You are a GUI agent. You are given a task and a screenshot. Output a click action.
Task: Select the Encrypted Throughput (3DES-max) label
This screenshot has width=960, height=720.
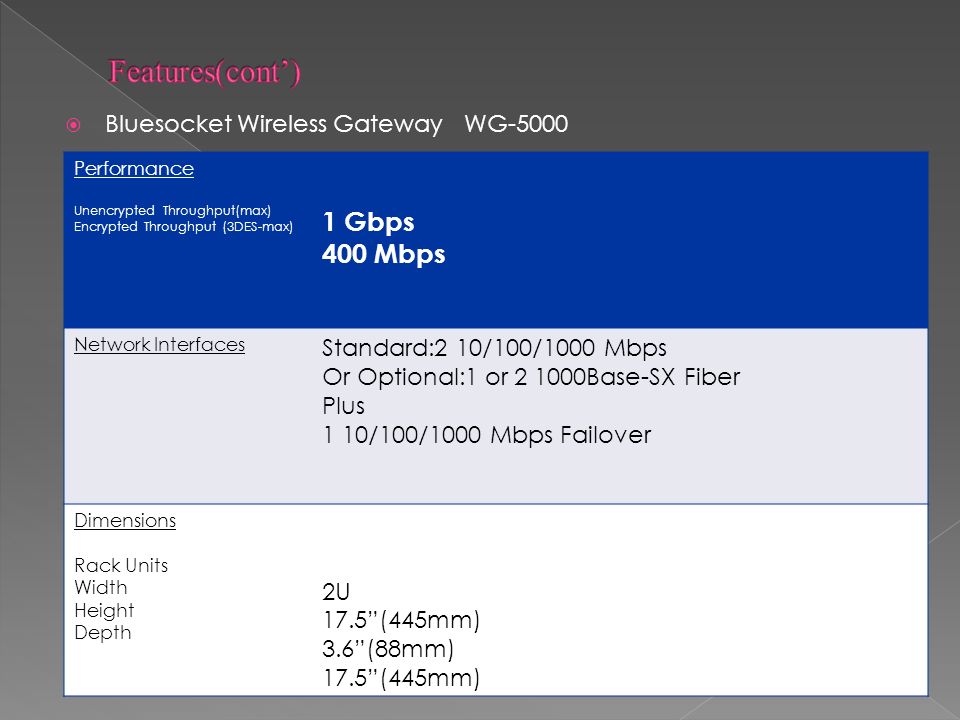click(x=183, y=227)
